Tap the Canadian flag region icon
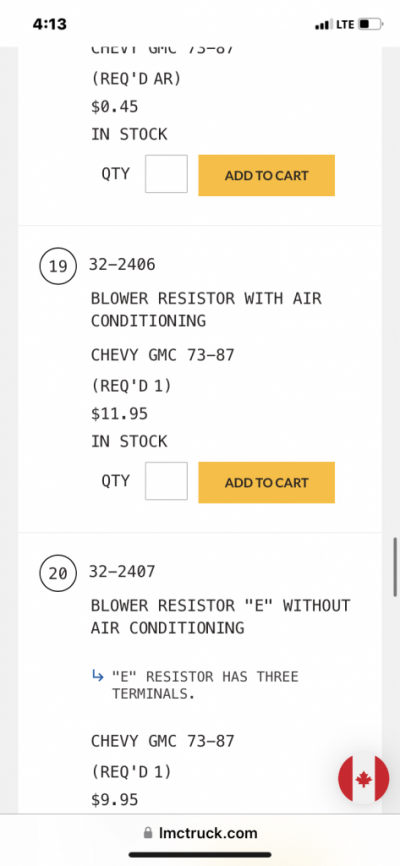 (364, 778)
